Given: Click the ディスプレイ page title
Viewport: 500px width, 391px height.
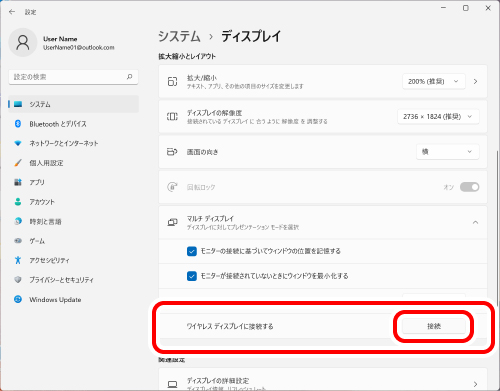Looking at the screenshot, I should [x=251, y=36].
